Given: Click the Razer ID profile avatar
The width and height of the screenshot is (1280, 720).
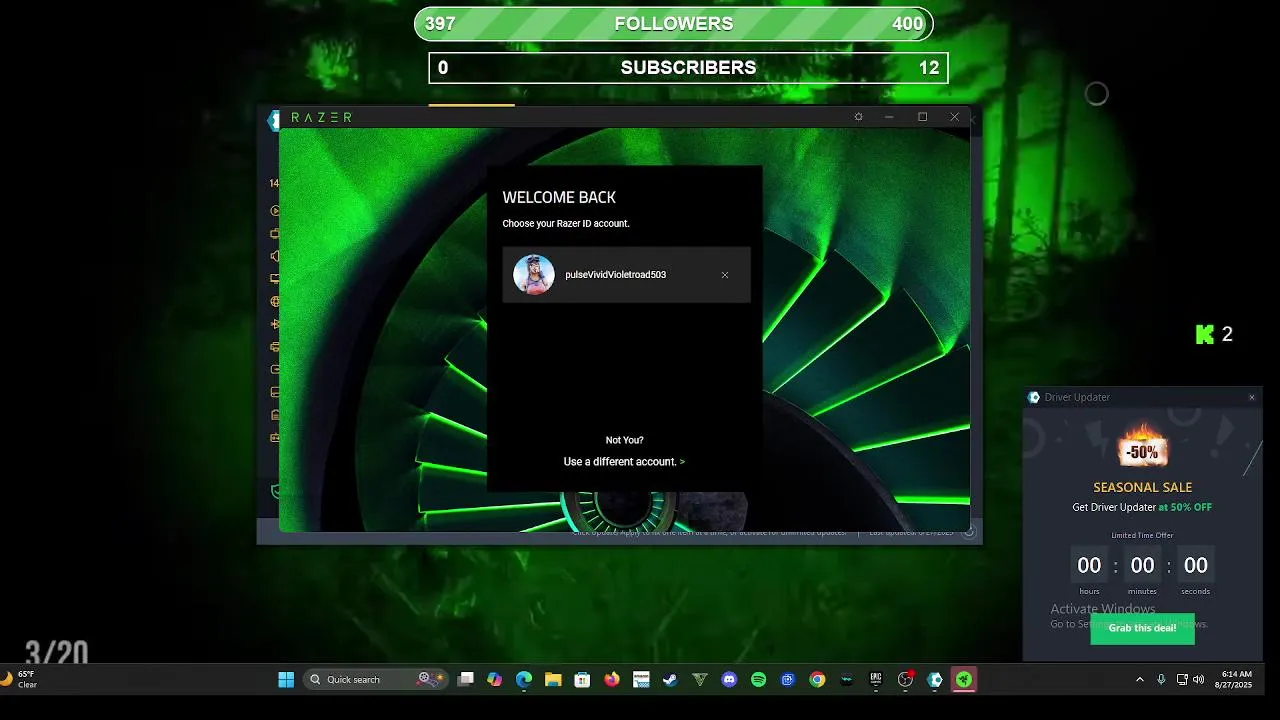Looking at the screenshot, I should pyautogui.click(x=534, y=275).
